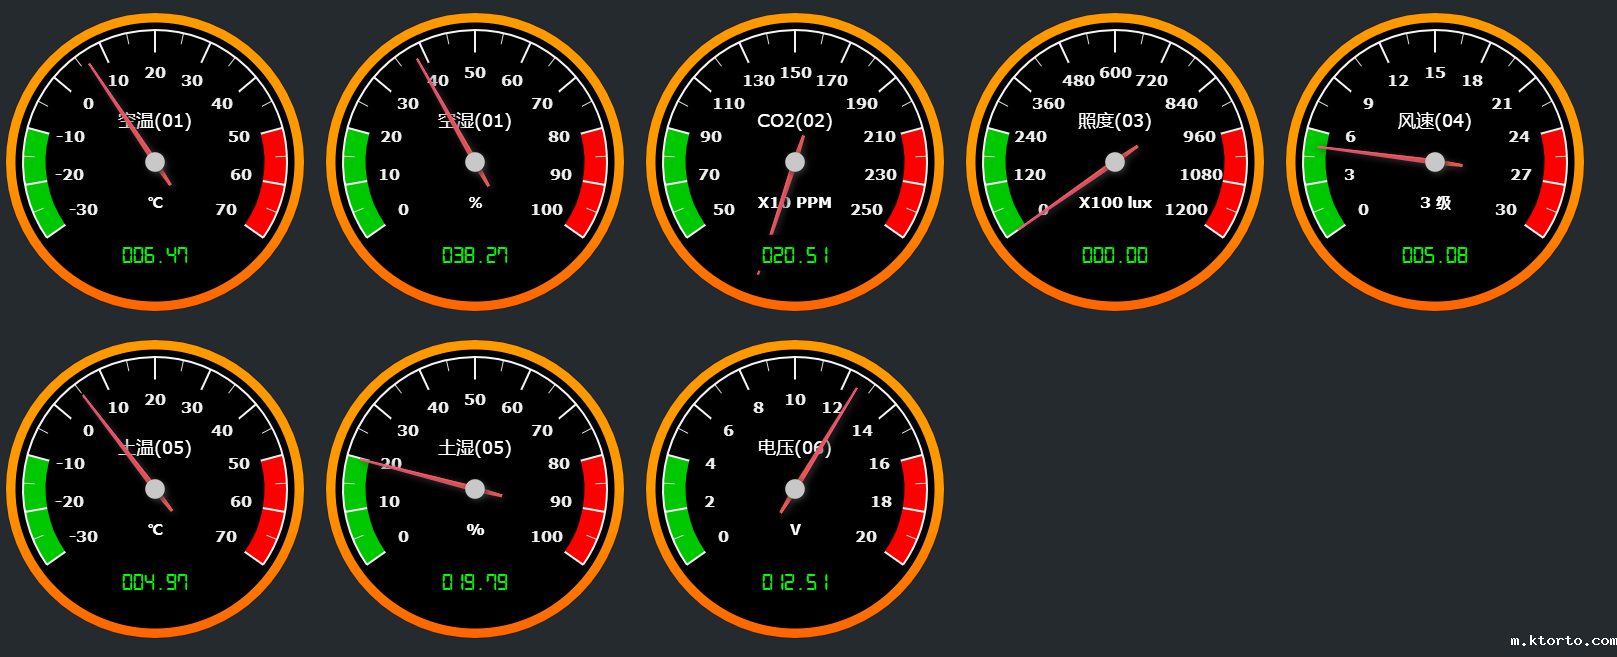This screenshot has width=1617, height=657.
Task: Click the 土湿(05) soil moisture gauge title
Action: click(475, 448)
